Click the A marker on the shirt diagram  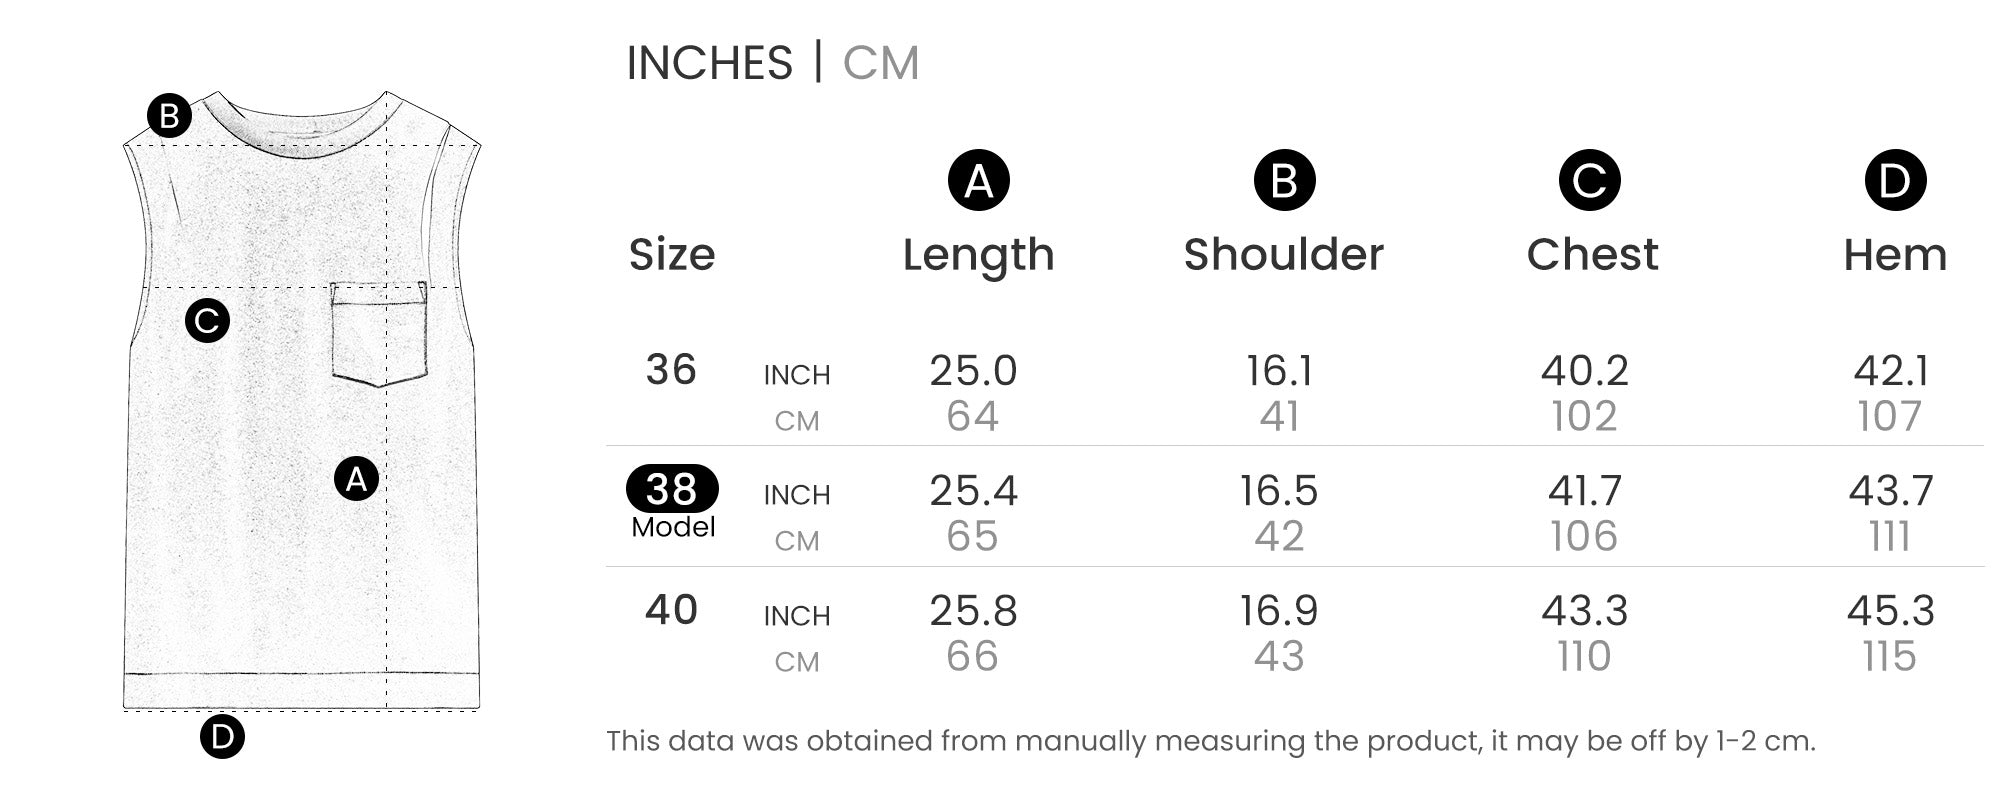356,479
